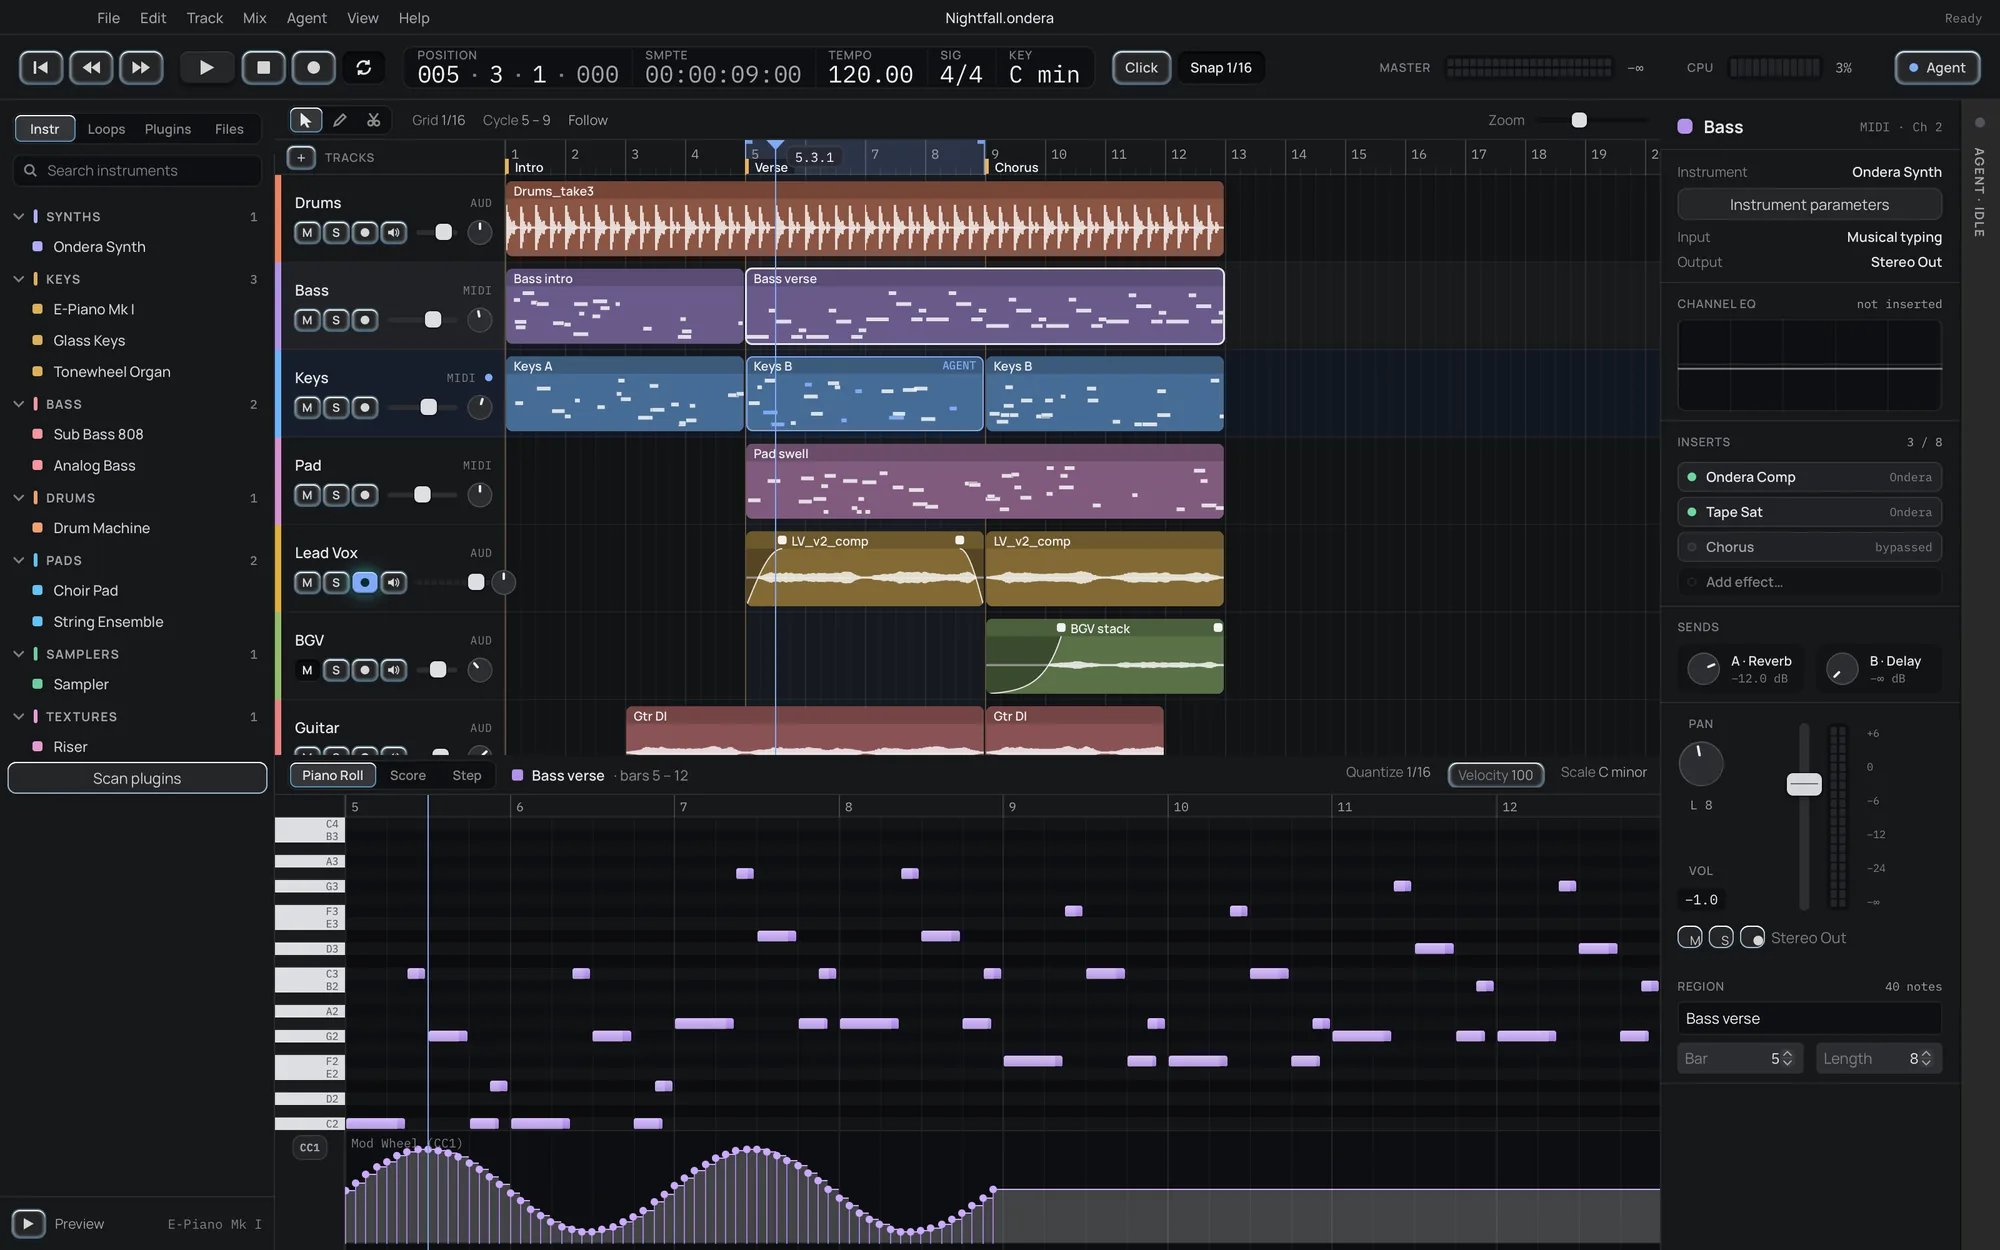This screenshot has height=1250, width=2000.
Task: Collapse the KEYS instrument category
Action: click(18, 279)
